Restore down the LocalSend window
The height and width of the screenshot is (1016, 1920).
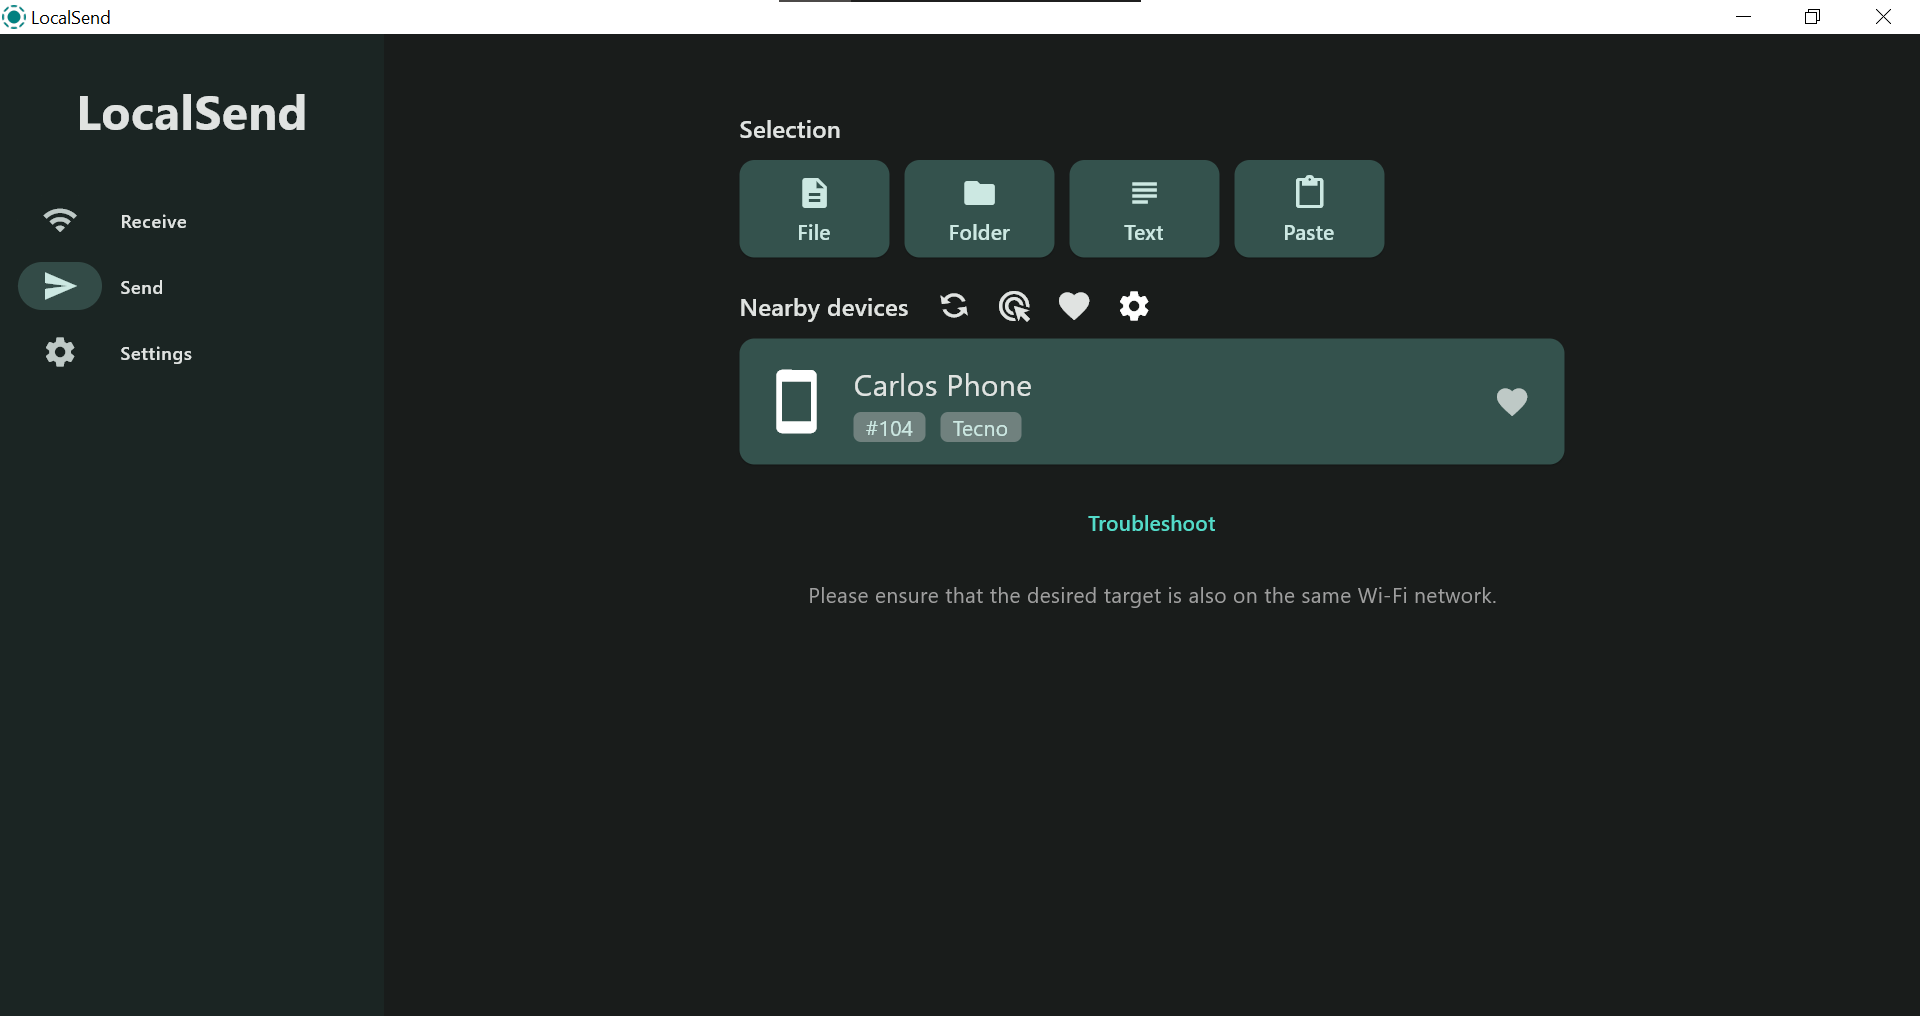pos(1813,17)
